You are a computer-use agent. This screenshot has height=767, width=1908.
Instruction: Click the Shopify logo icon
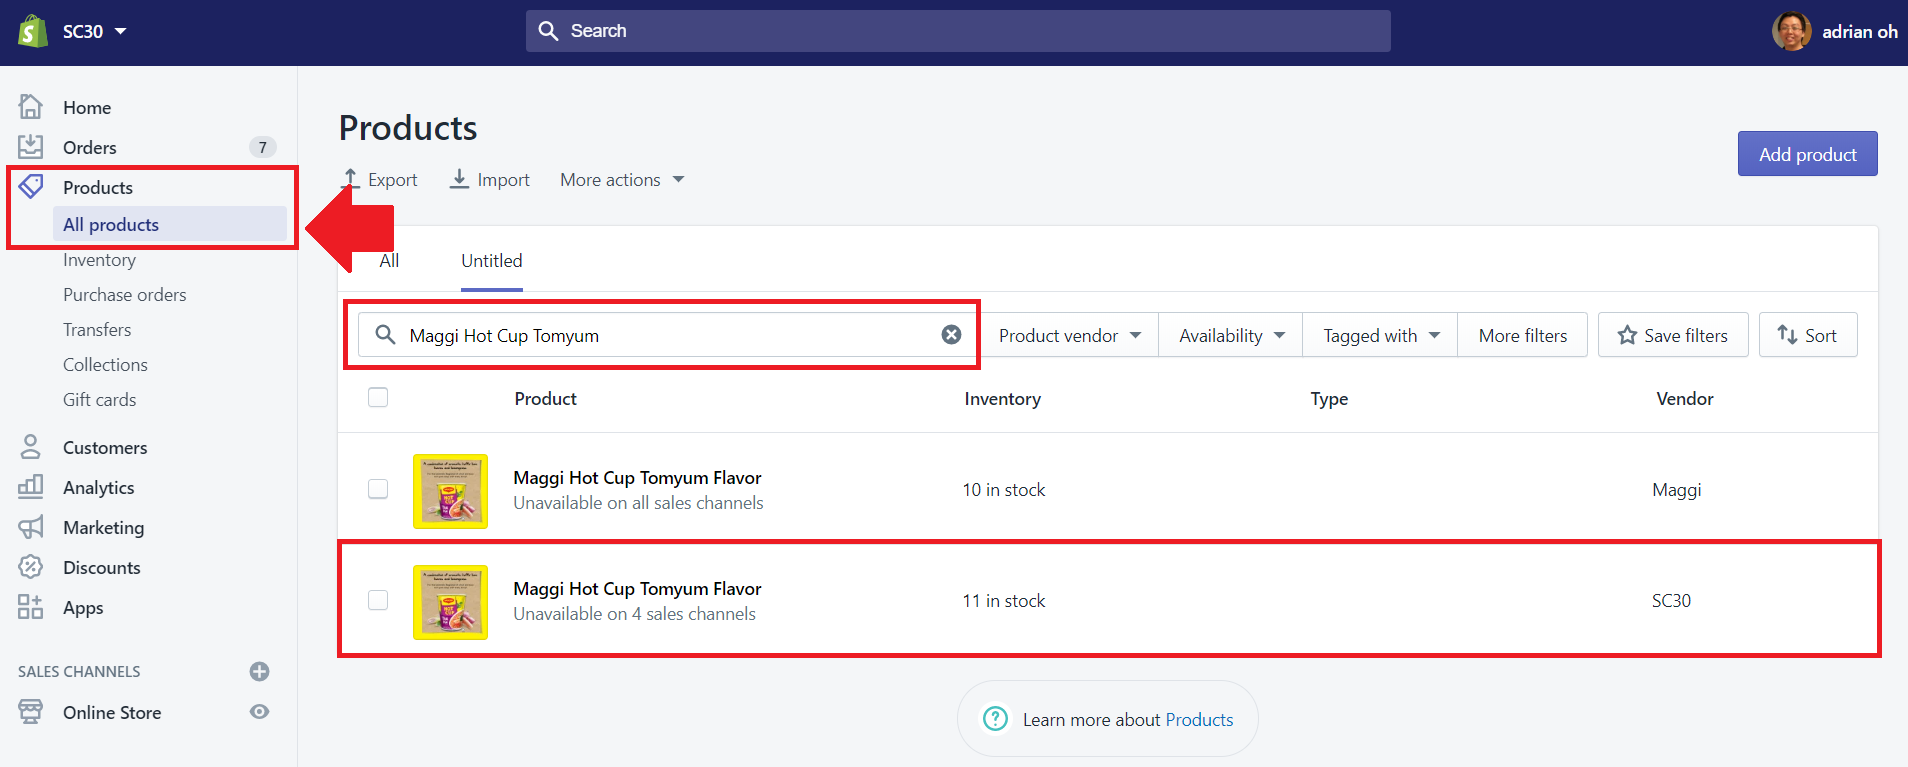pos(33,31)
